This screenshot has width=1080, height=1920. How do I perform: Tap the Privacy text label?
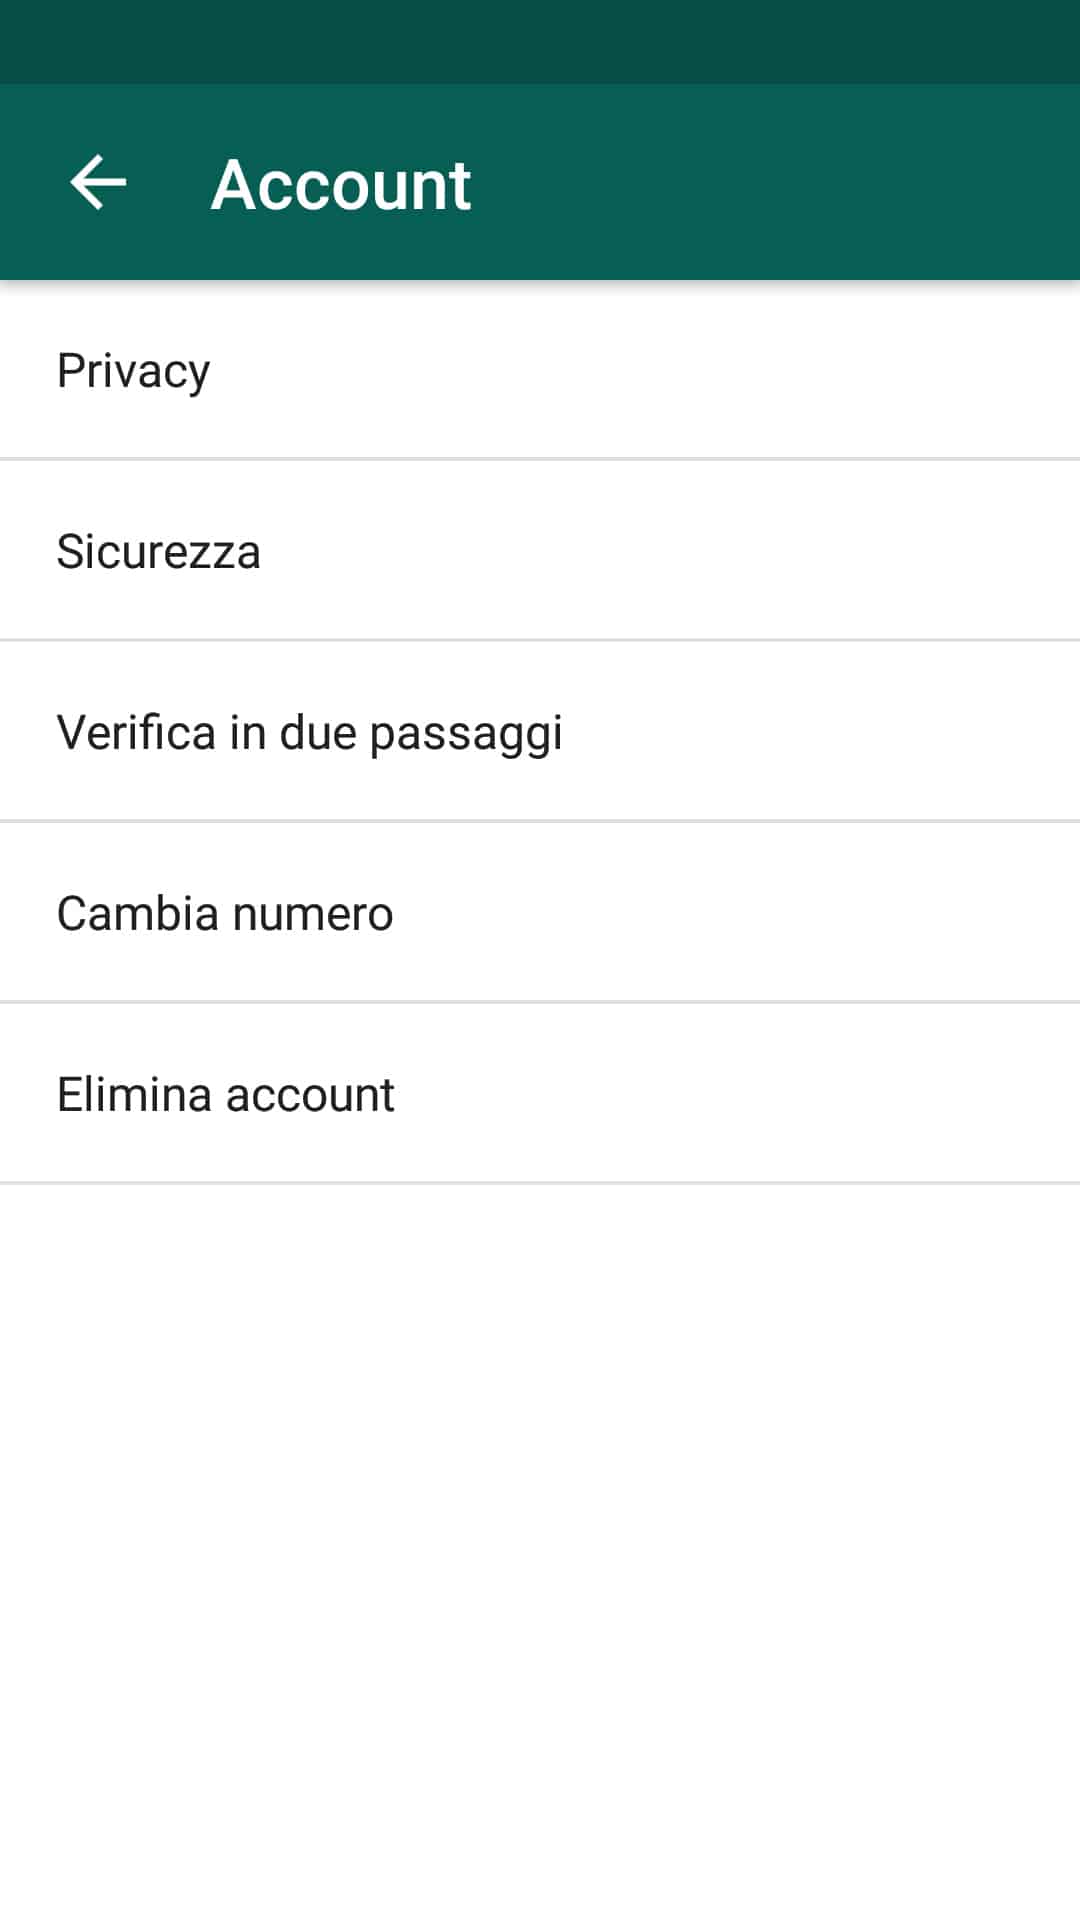click(133, 371)
